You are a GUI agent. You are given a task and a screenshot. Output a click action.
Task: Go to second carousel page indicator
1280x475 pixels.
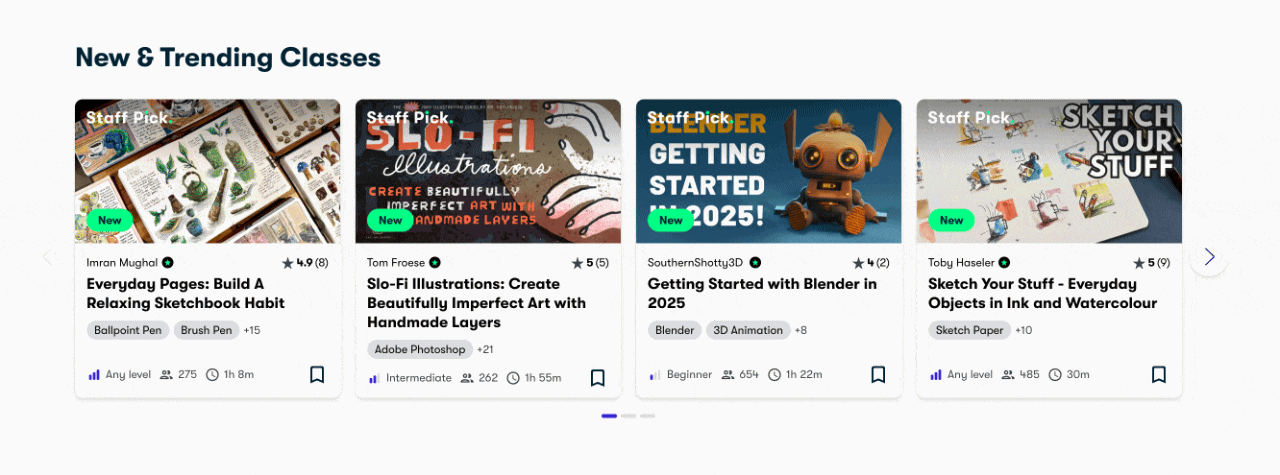click(628, 415)
